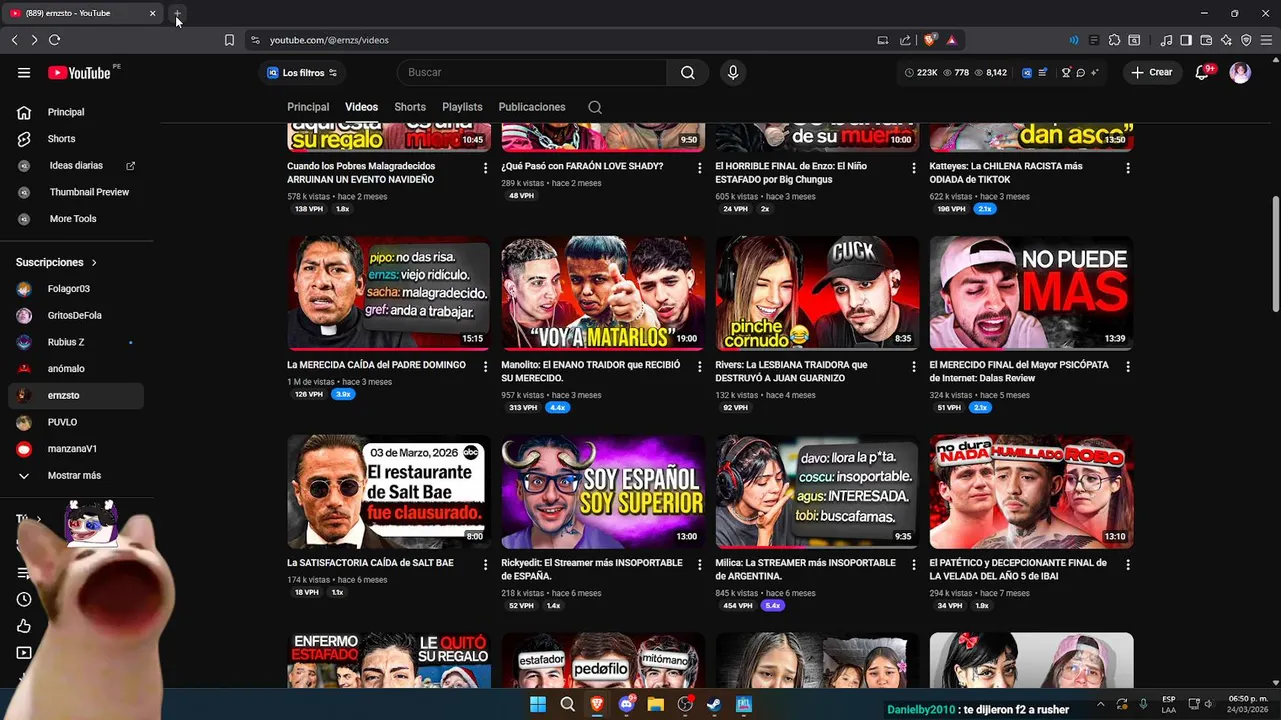Screen dimensions: 1281x720
Task: Open the Windows Start menu
Action: (x=538, y=704)
